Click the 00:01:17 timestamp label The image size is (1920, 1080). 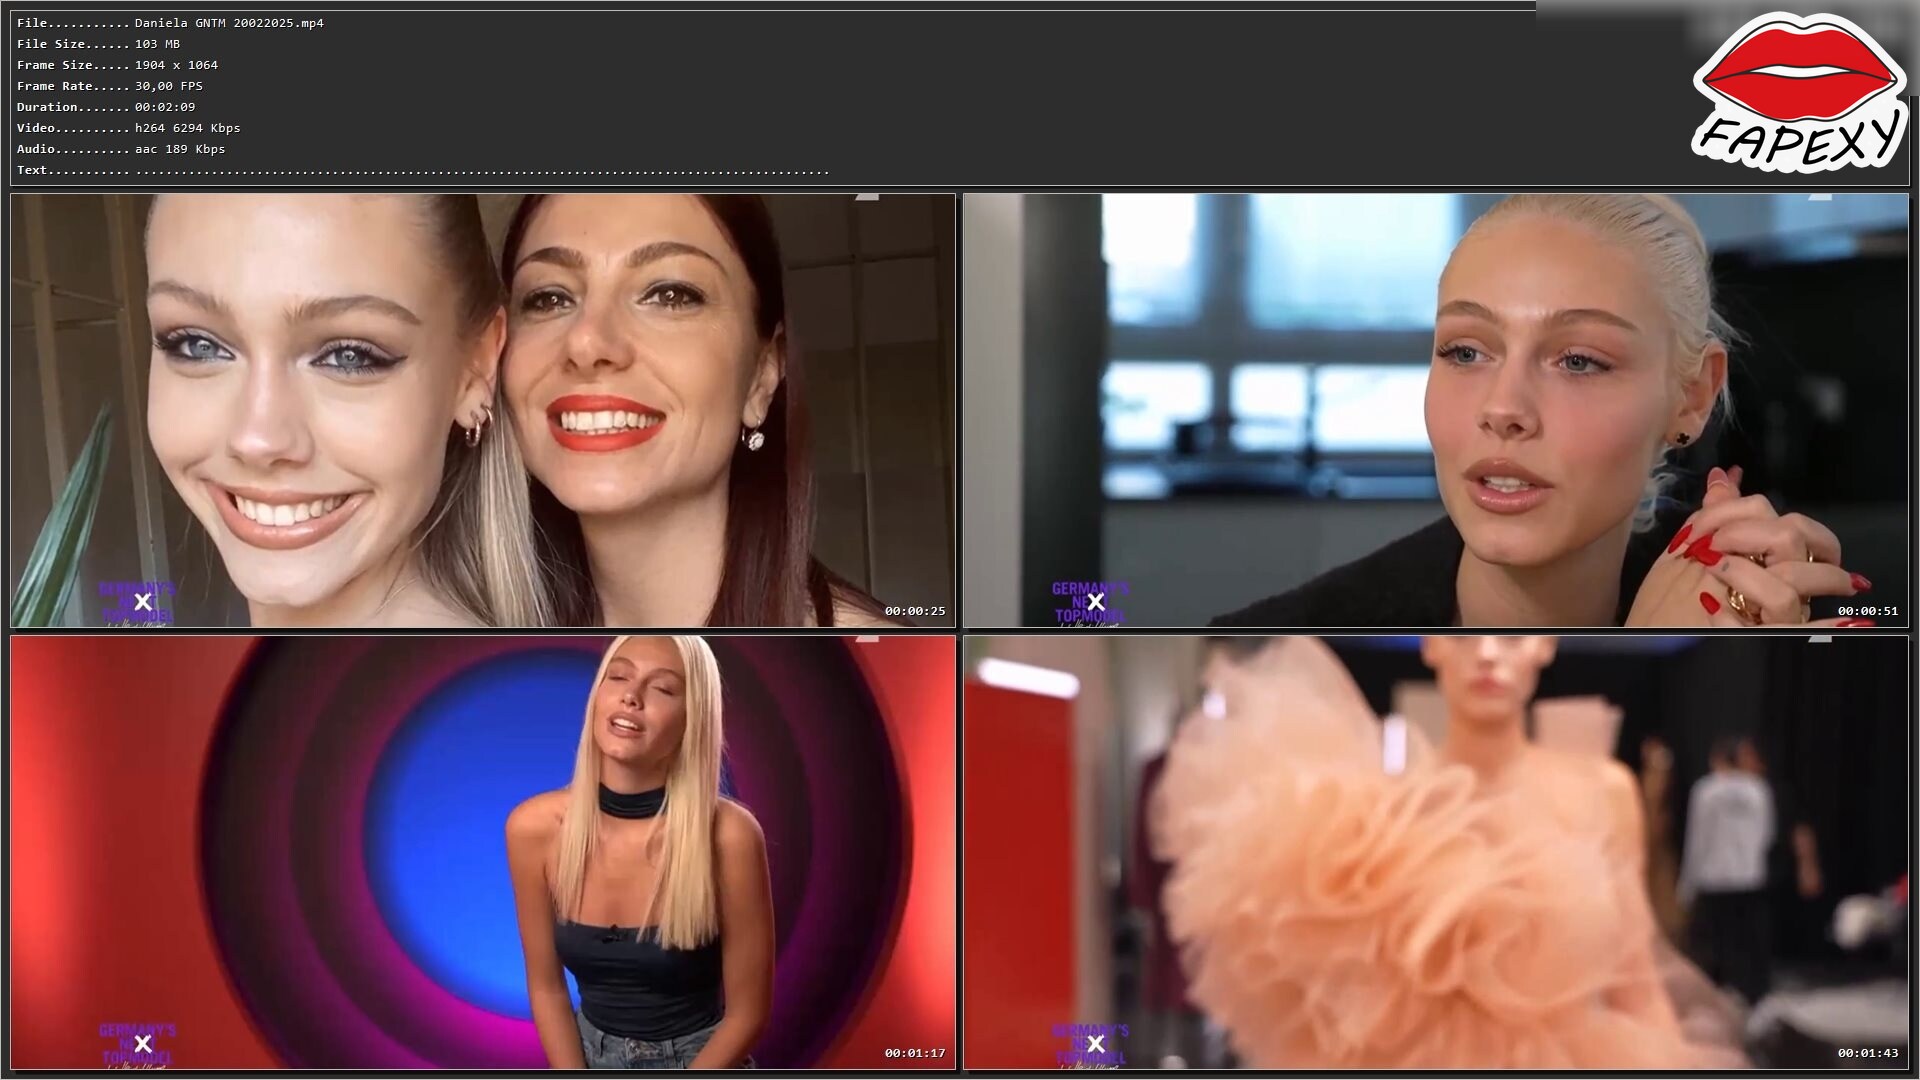(x=914, y=1053)
